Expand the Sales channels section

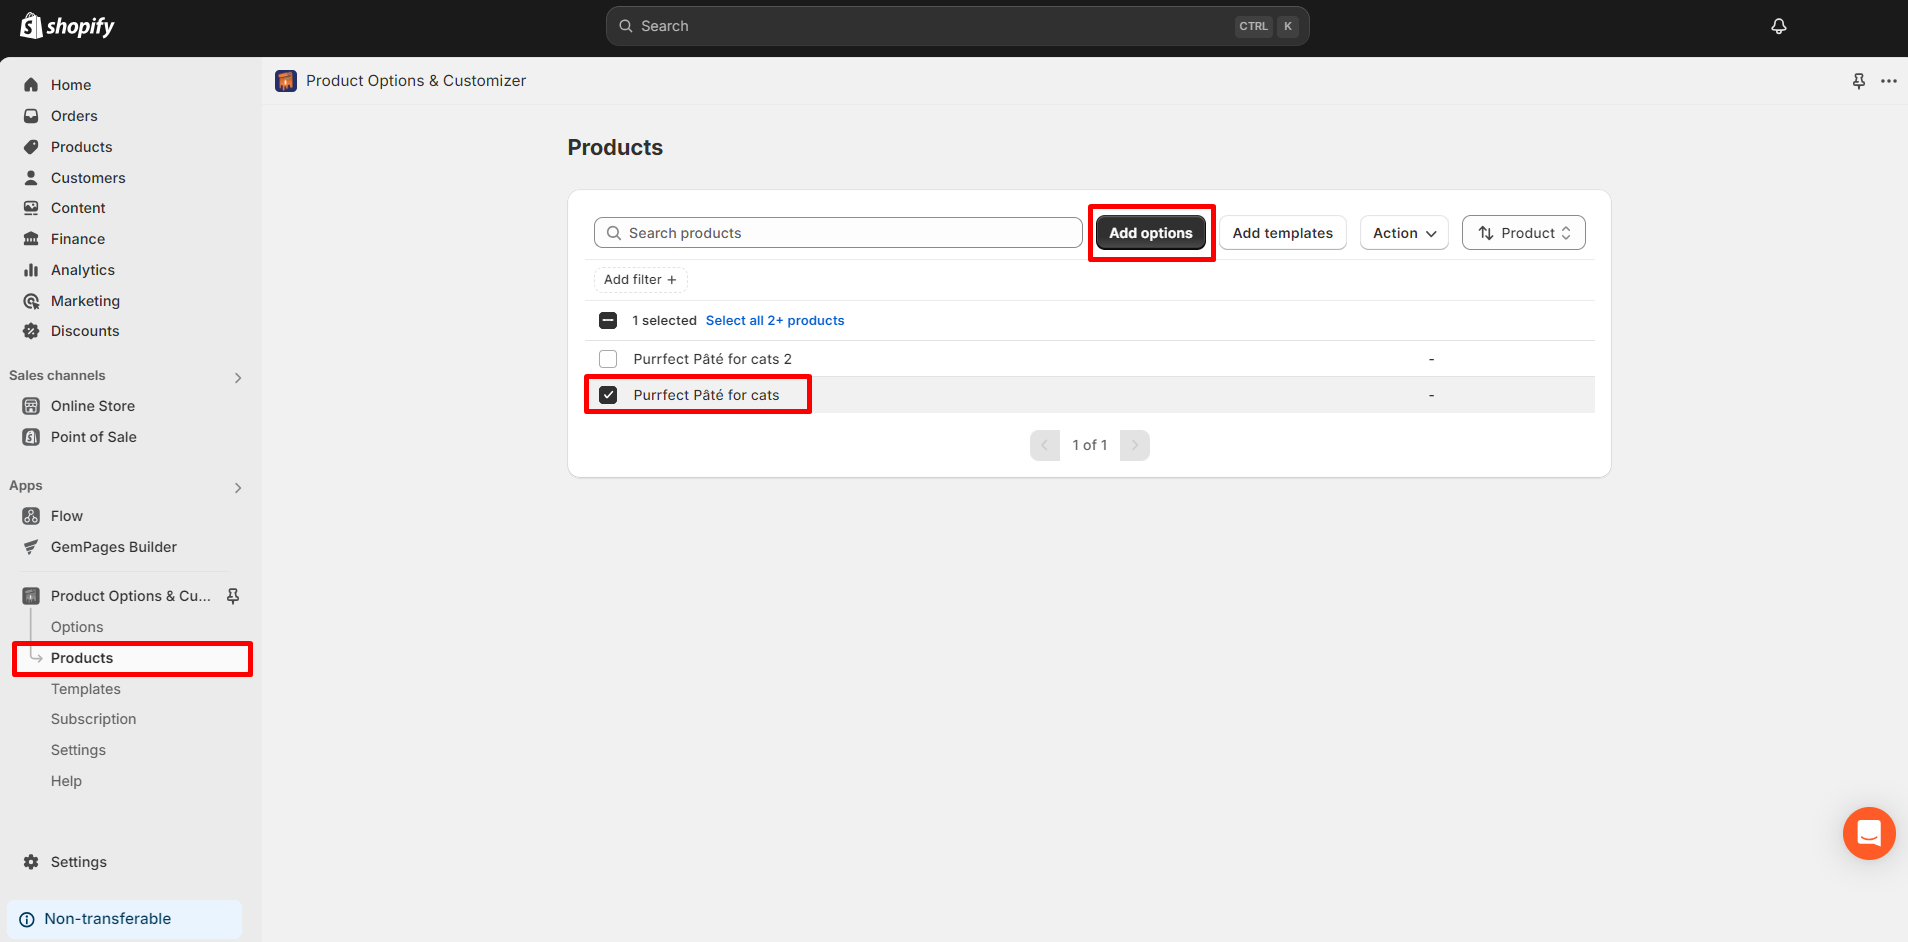237,377
